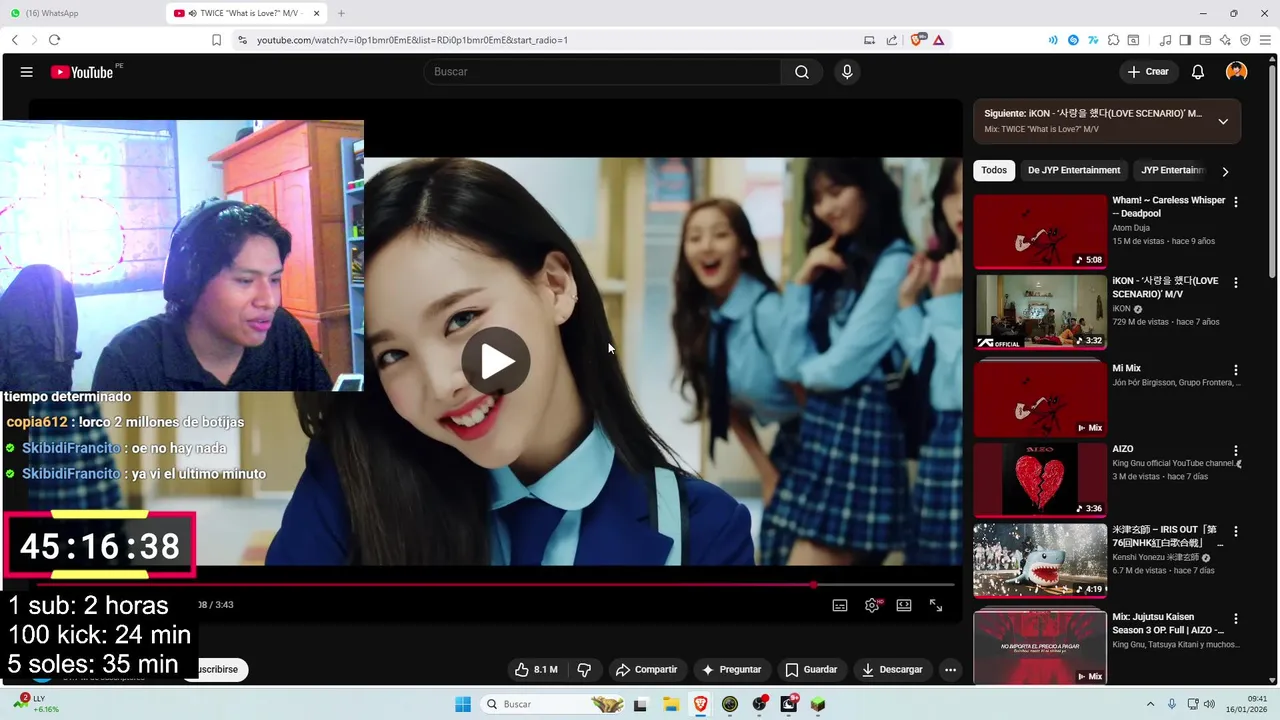Open the account avatar menu
Viewport: 1280px width, 720px height.
[x=1237, y=72]
